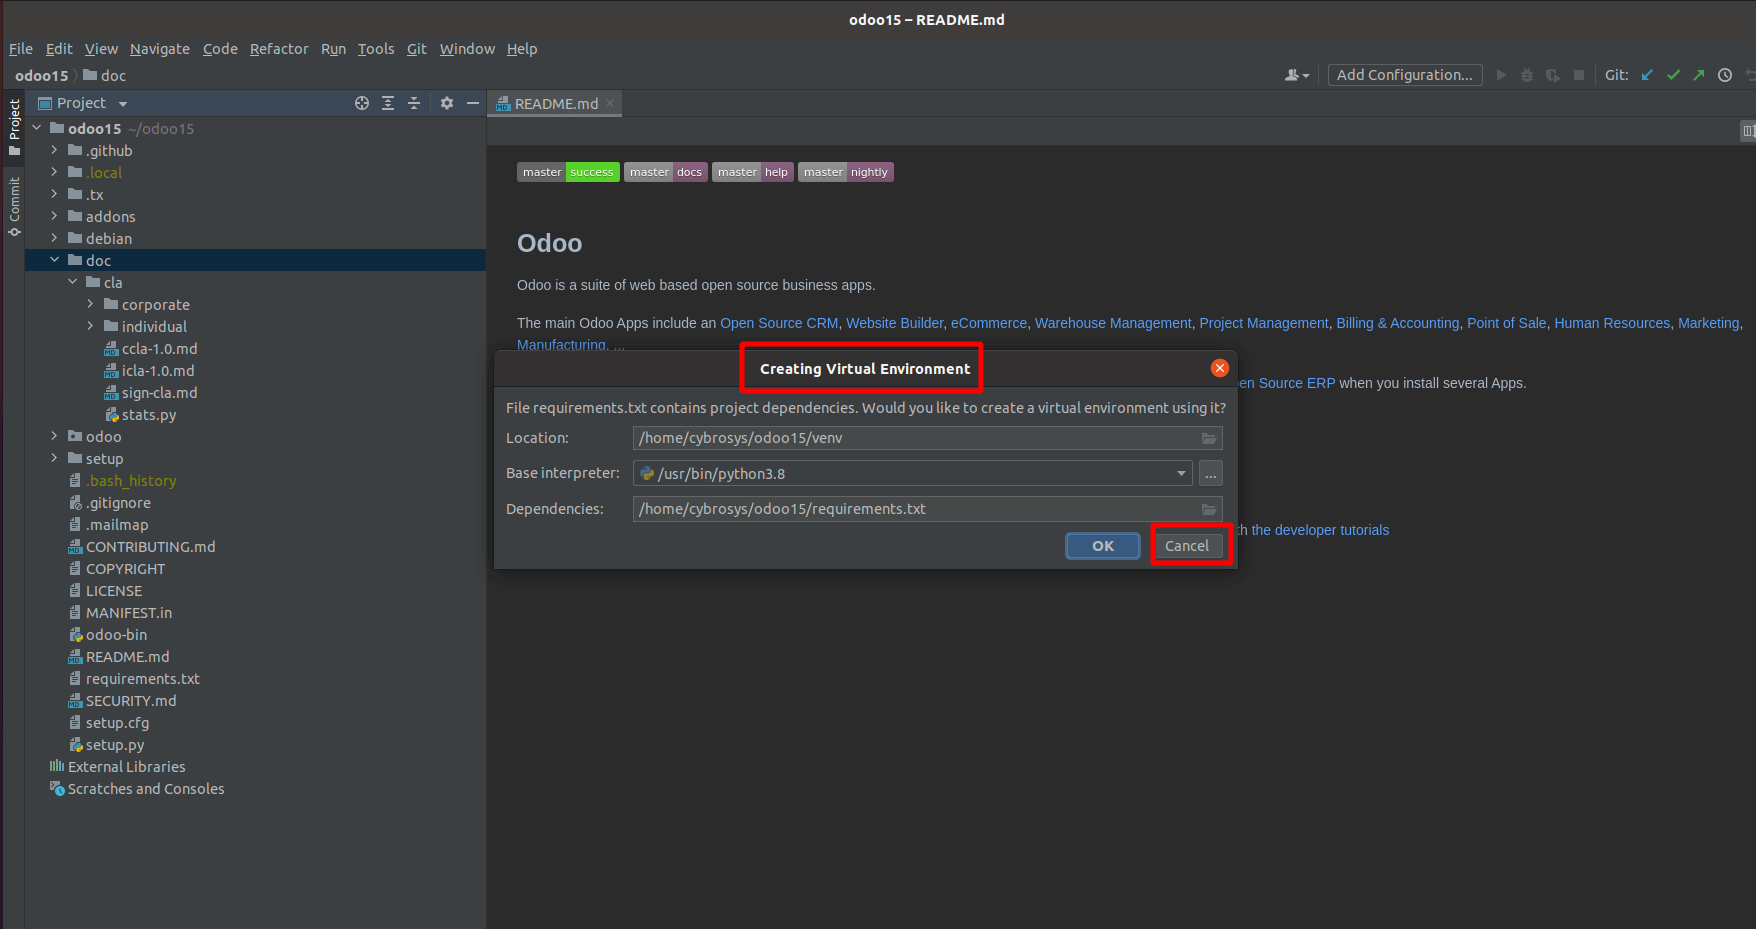Image resolution: width=1756 pixels, height=929 pixels.
Task: Collapse the doc folder
Action: point(54,260)
